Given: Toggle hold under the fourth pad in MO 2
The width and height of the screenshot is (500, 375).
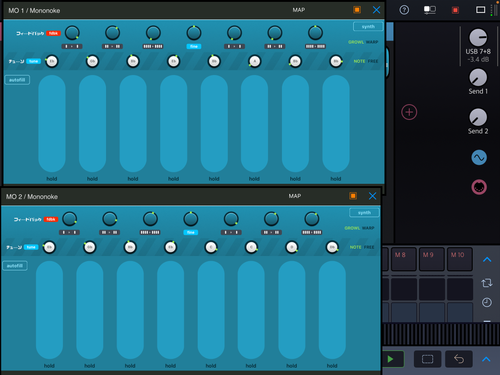Looking at the screenshot, I should (x=170, y=366).
